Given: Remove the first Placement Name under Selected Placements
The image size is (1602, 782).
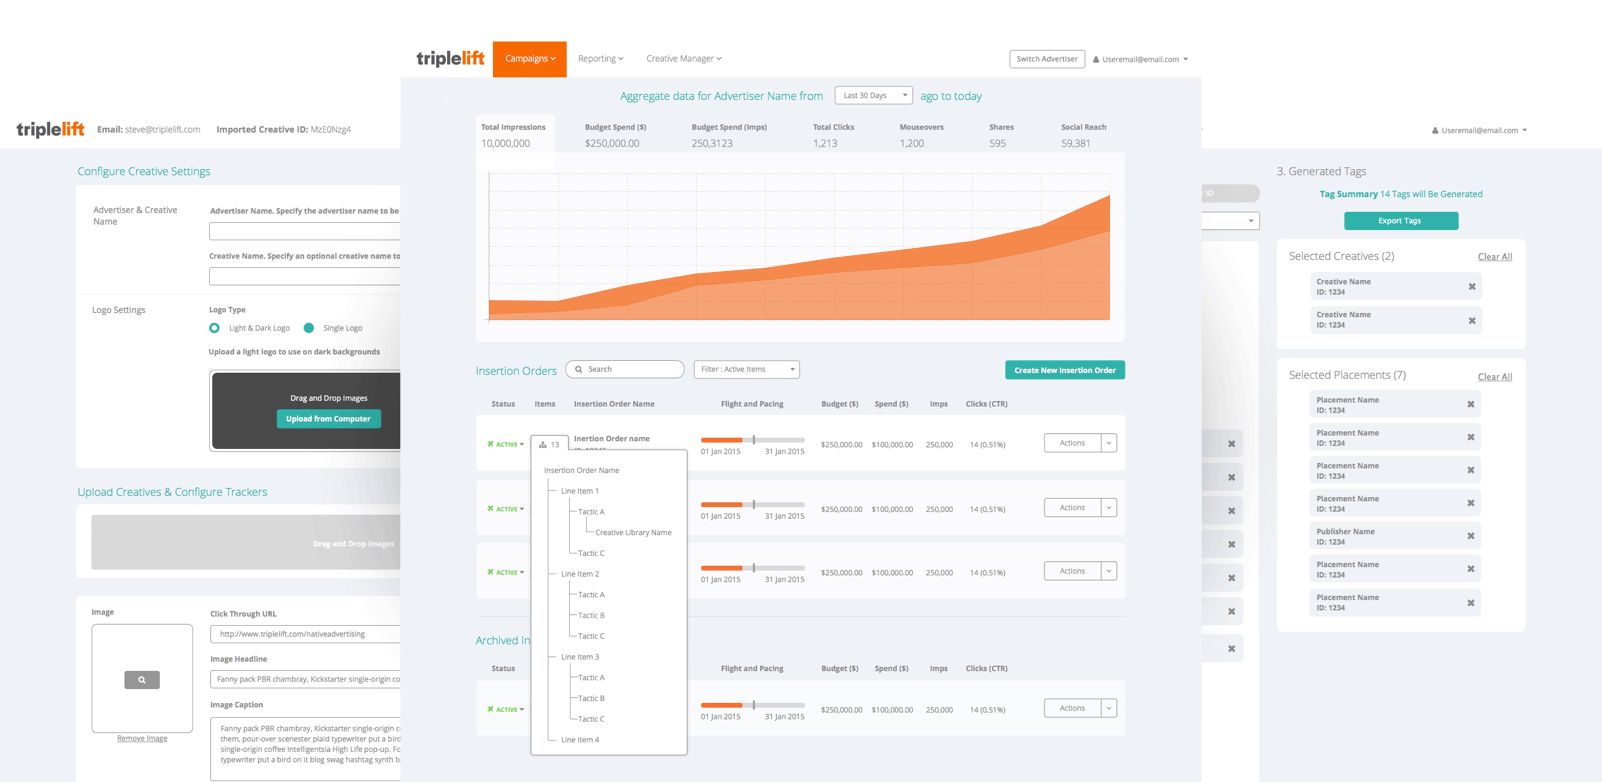Looking at the screenshot, I should point(1471,405).
